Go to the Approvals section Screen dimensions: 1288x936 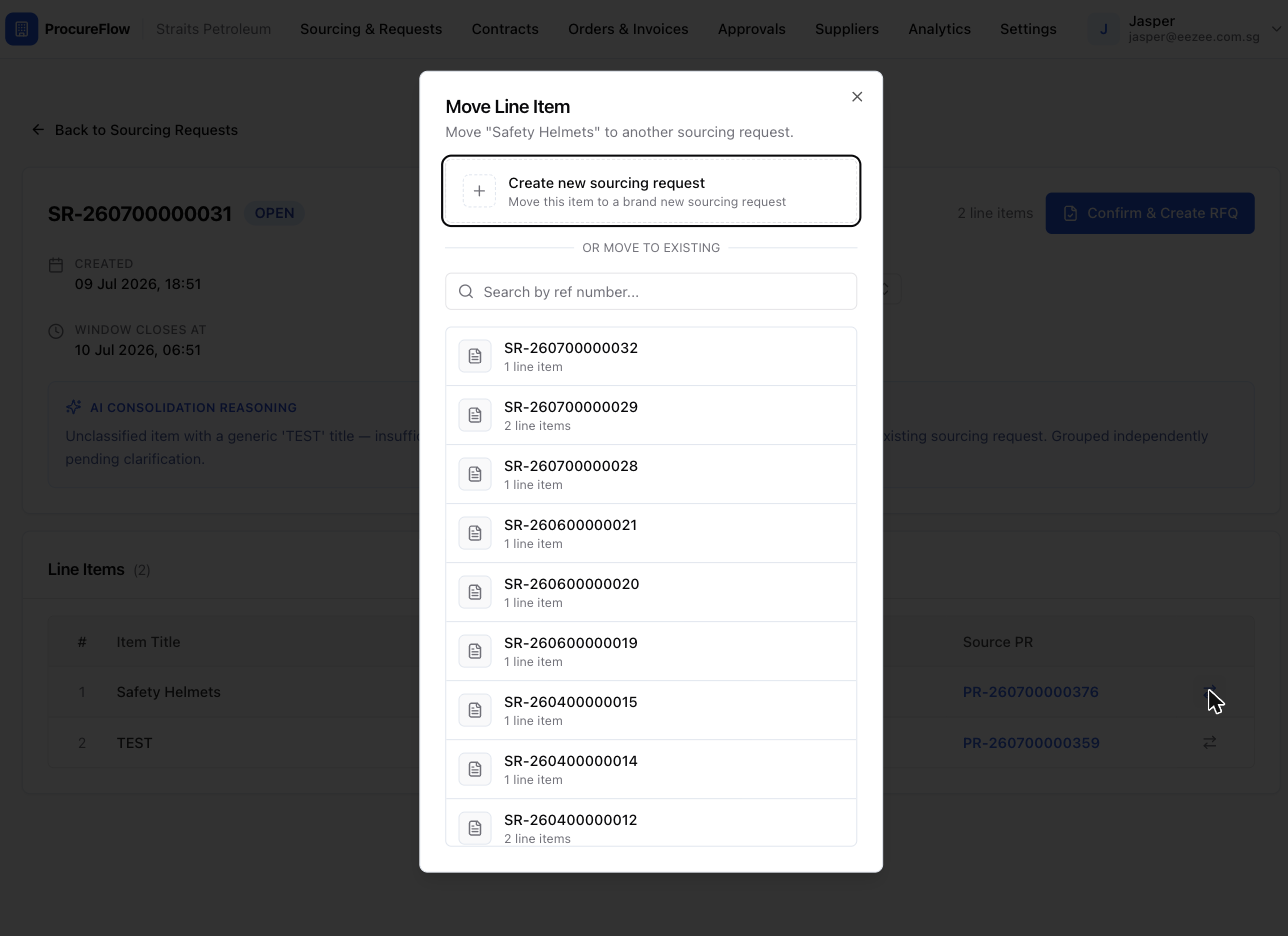point(752,29)
